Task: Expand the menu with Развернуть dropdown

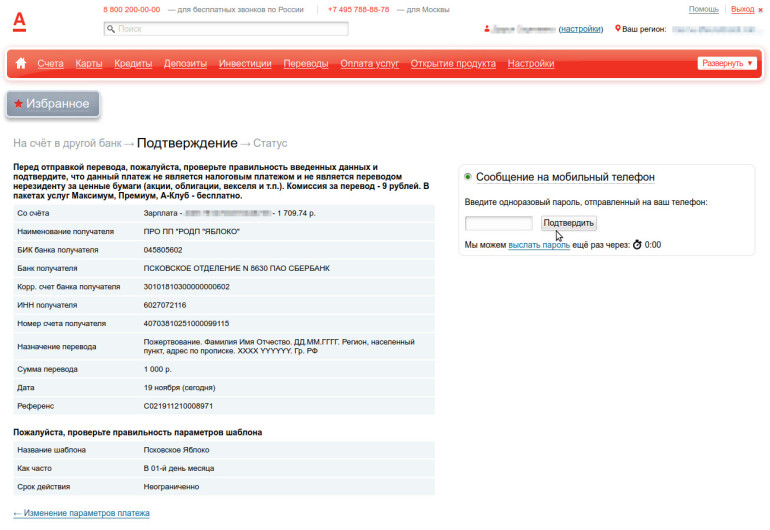Action: pyautogui.click(x=727, y=63)
